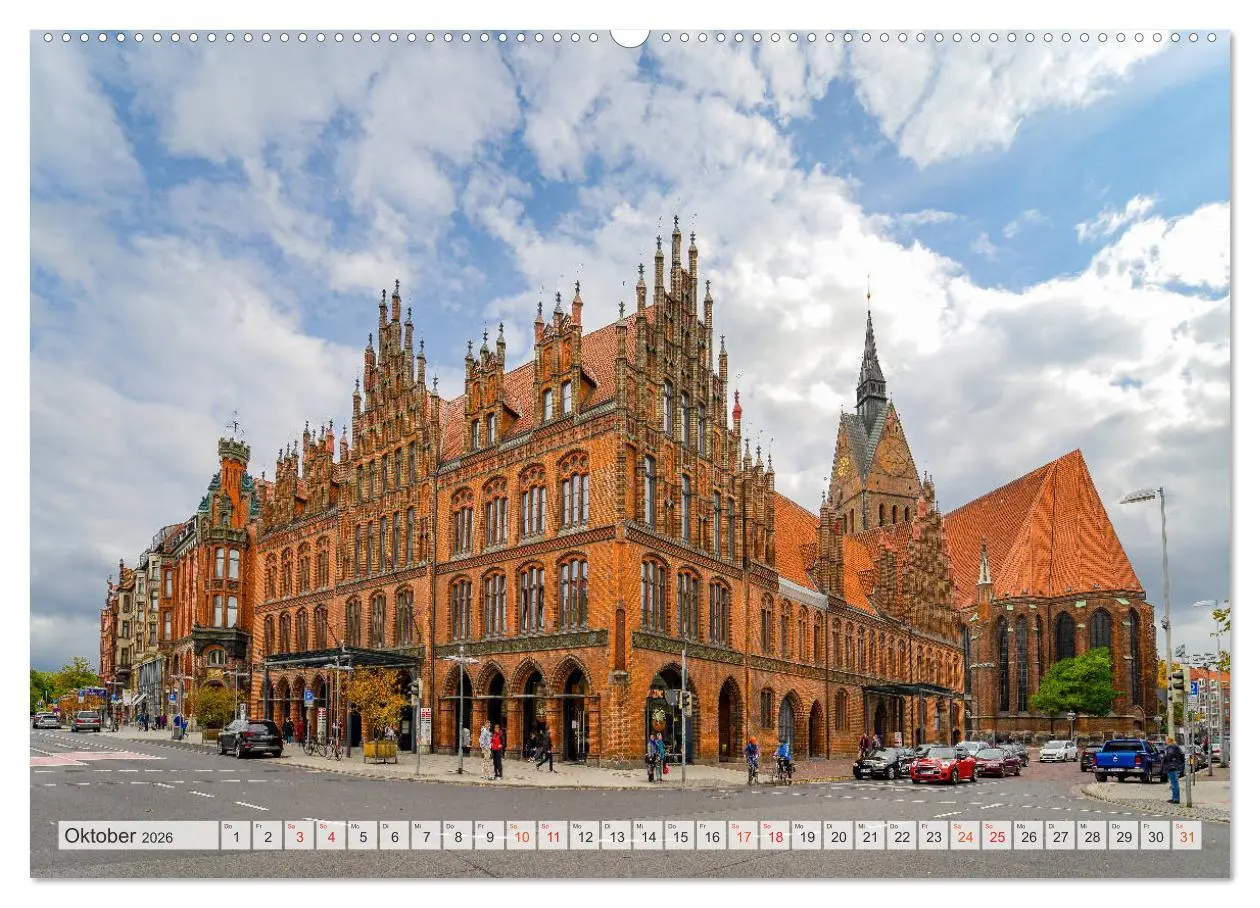Select day 23 in the calendar strip
Screen dimensions: 1260x908
point(934,836)
